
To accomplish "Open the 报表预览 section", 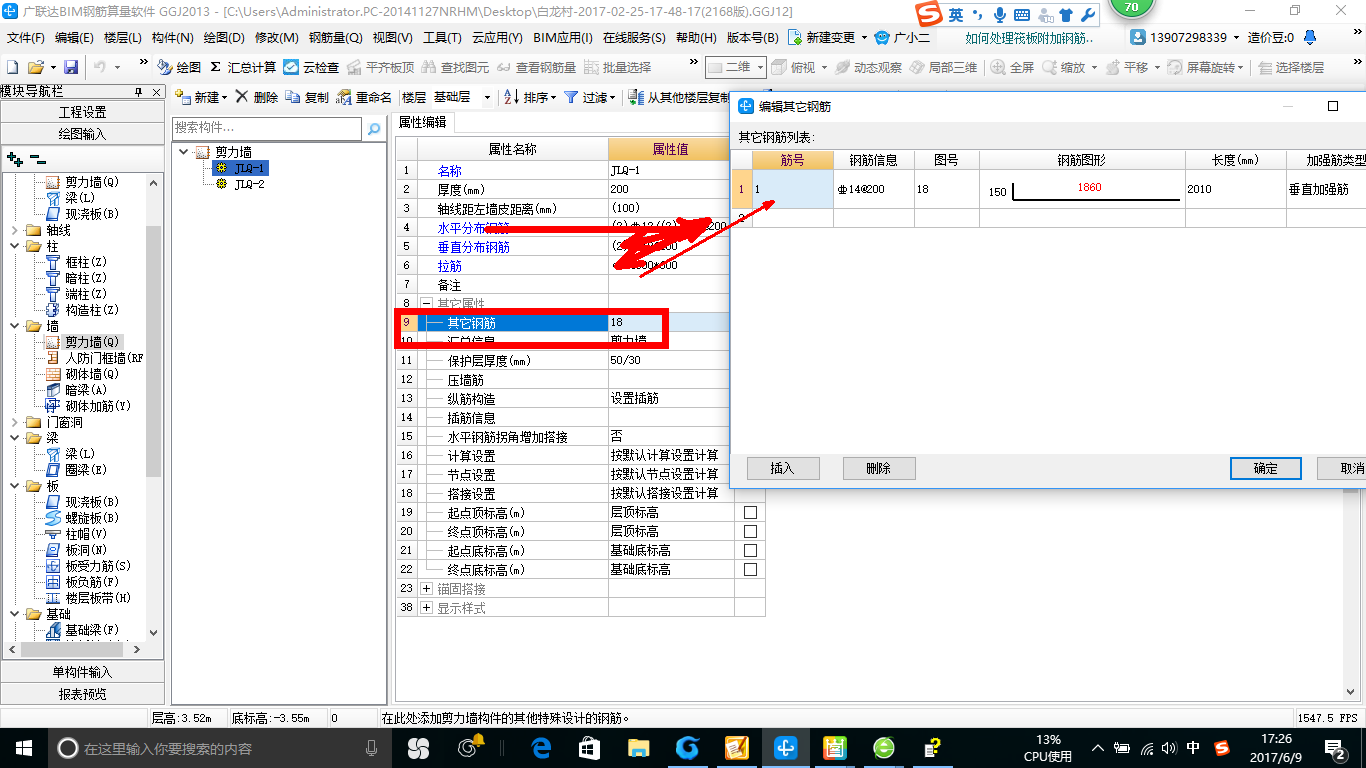I will point(82,693).
